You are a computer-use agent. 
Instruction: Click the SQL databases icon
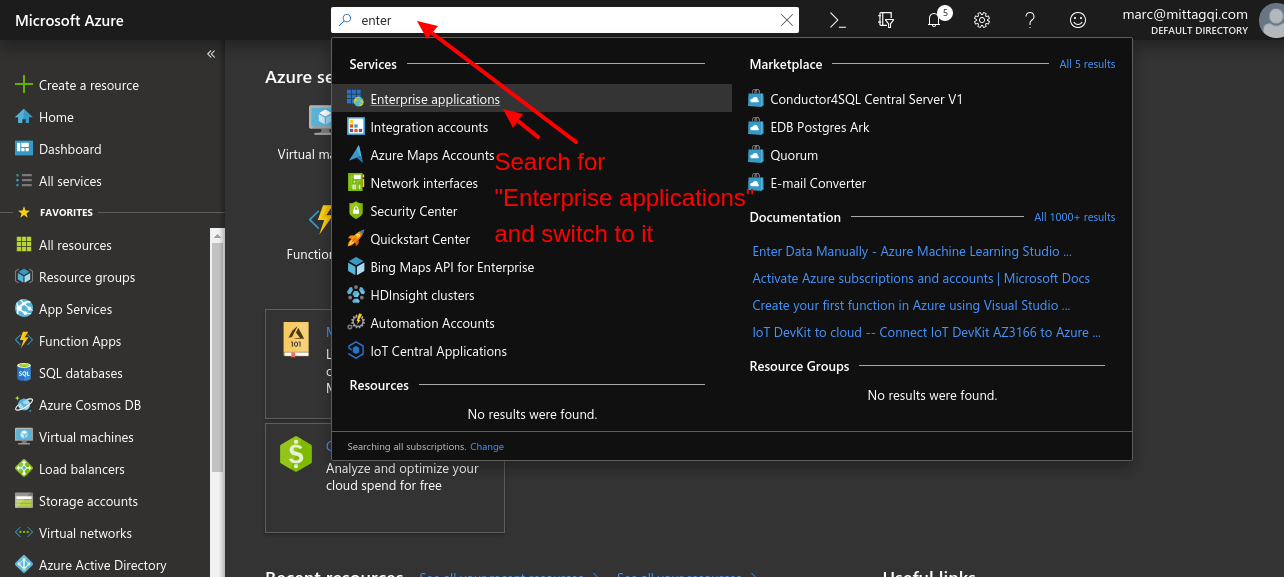click(24, 373)
